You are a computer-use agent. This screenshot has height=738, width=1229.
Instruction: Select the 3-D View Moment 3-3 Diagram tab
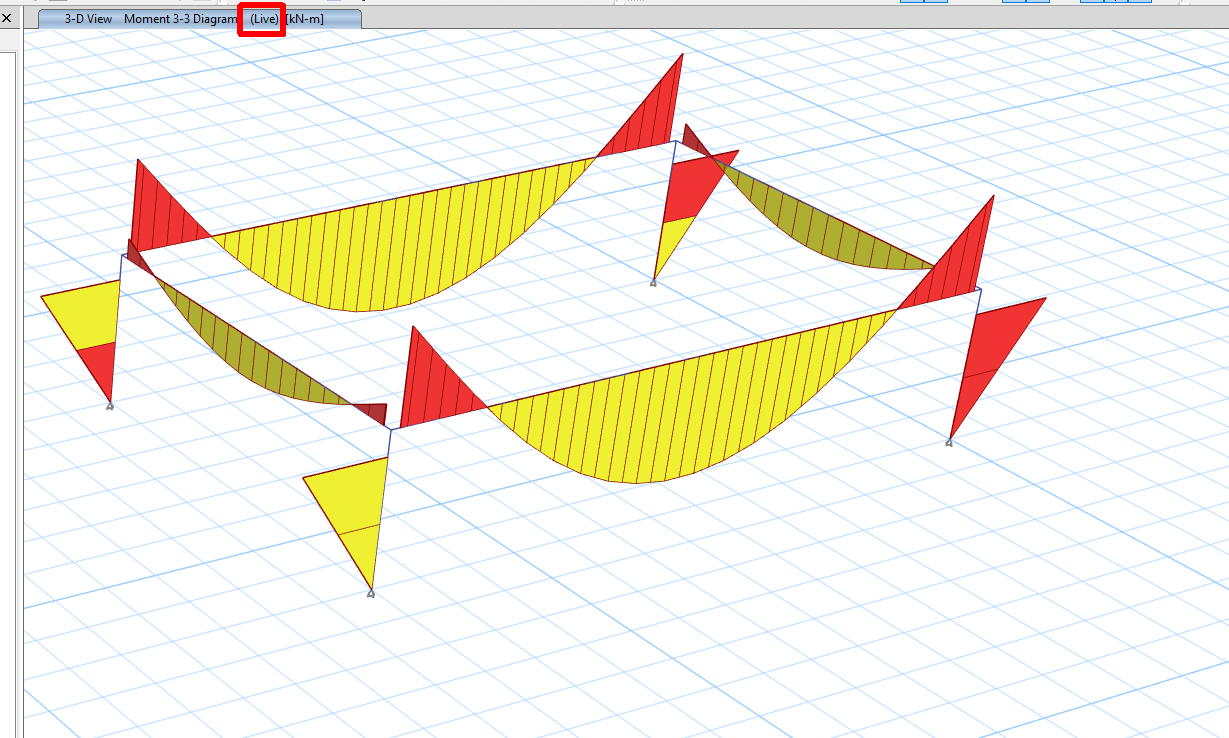[x=199, y=19]
